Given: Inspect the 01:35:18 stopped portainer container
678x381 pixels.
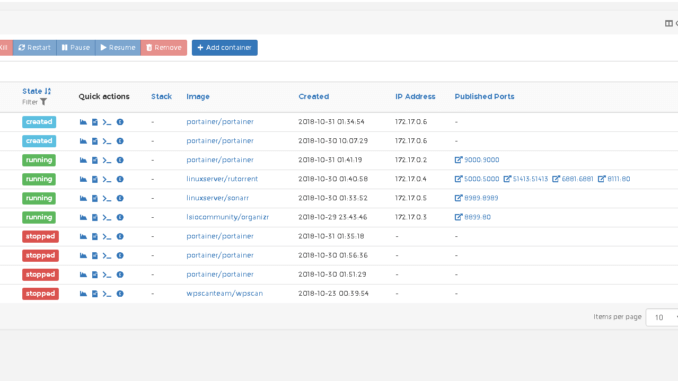Looking at the screenshot, I should click(x=120, y=237).
